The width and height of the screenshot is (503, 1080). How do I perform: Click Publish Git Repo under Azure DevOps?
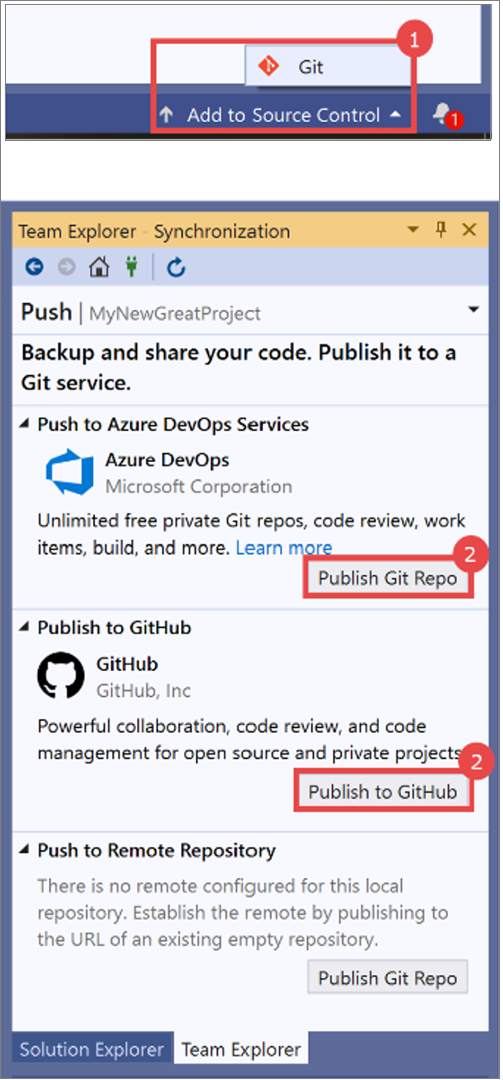[387, 579]
